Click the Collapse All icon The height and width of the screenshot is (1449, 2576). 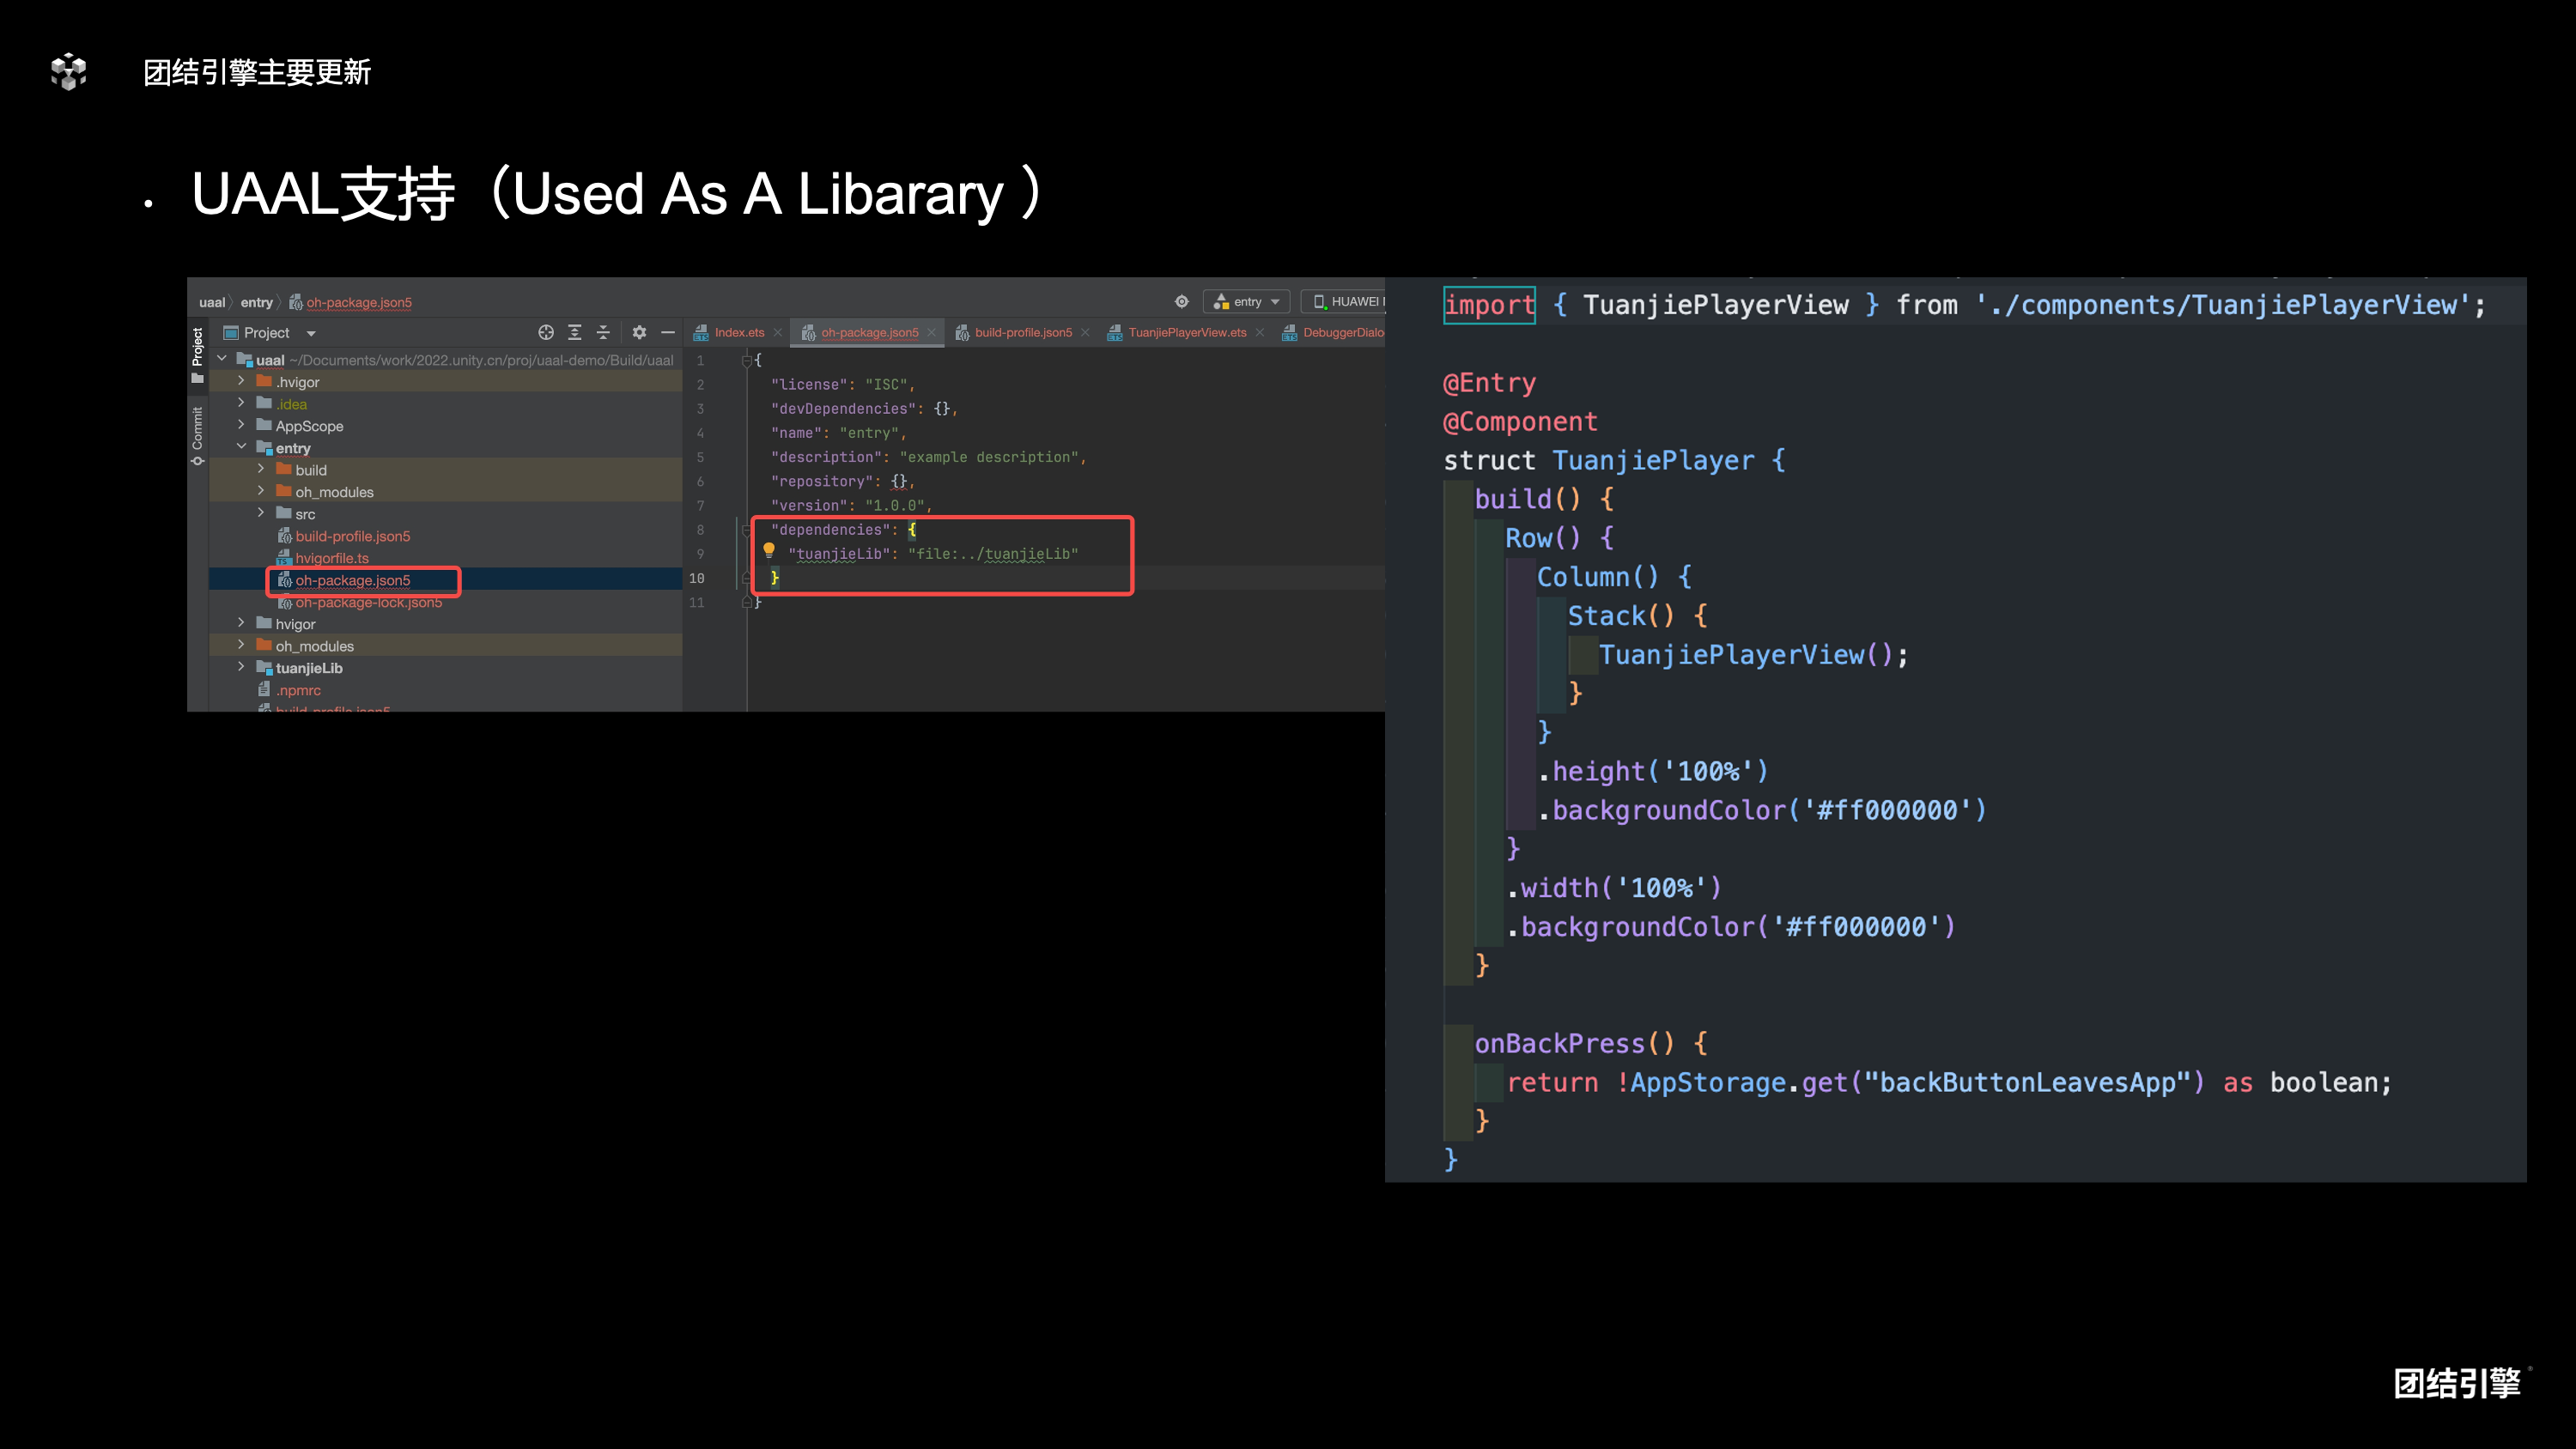coord(603,332)
